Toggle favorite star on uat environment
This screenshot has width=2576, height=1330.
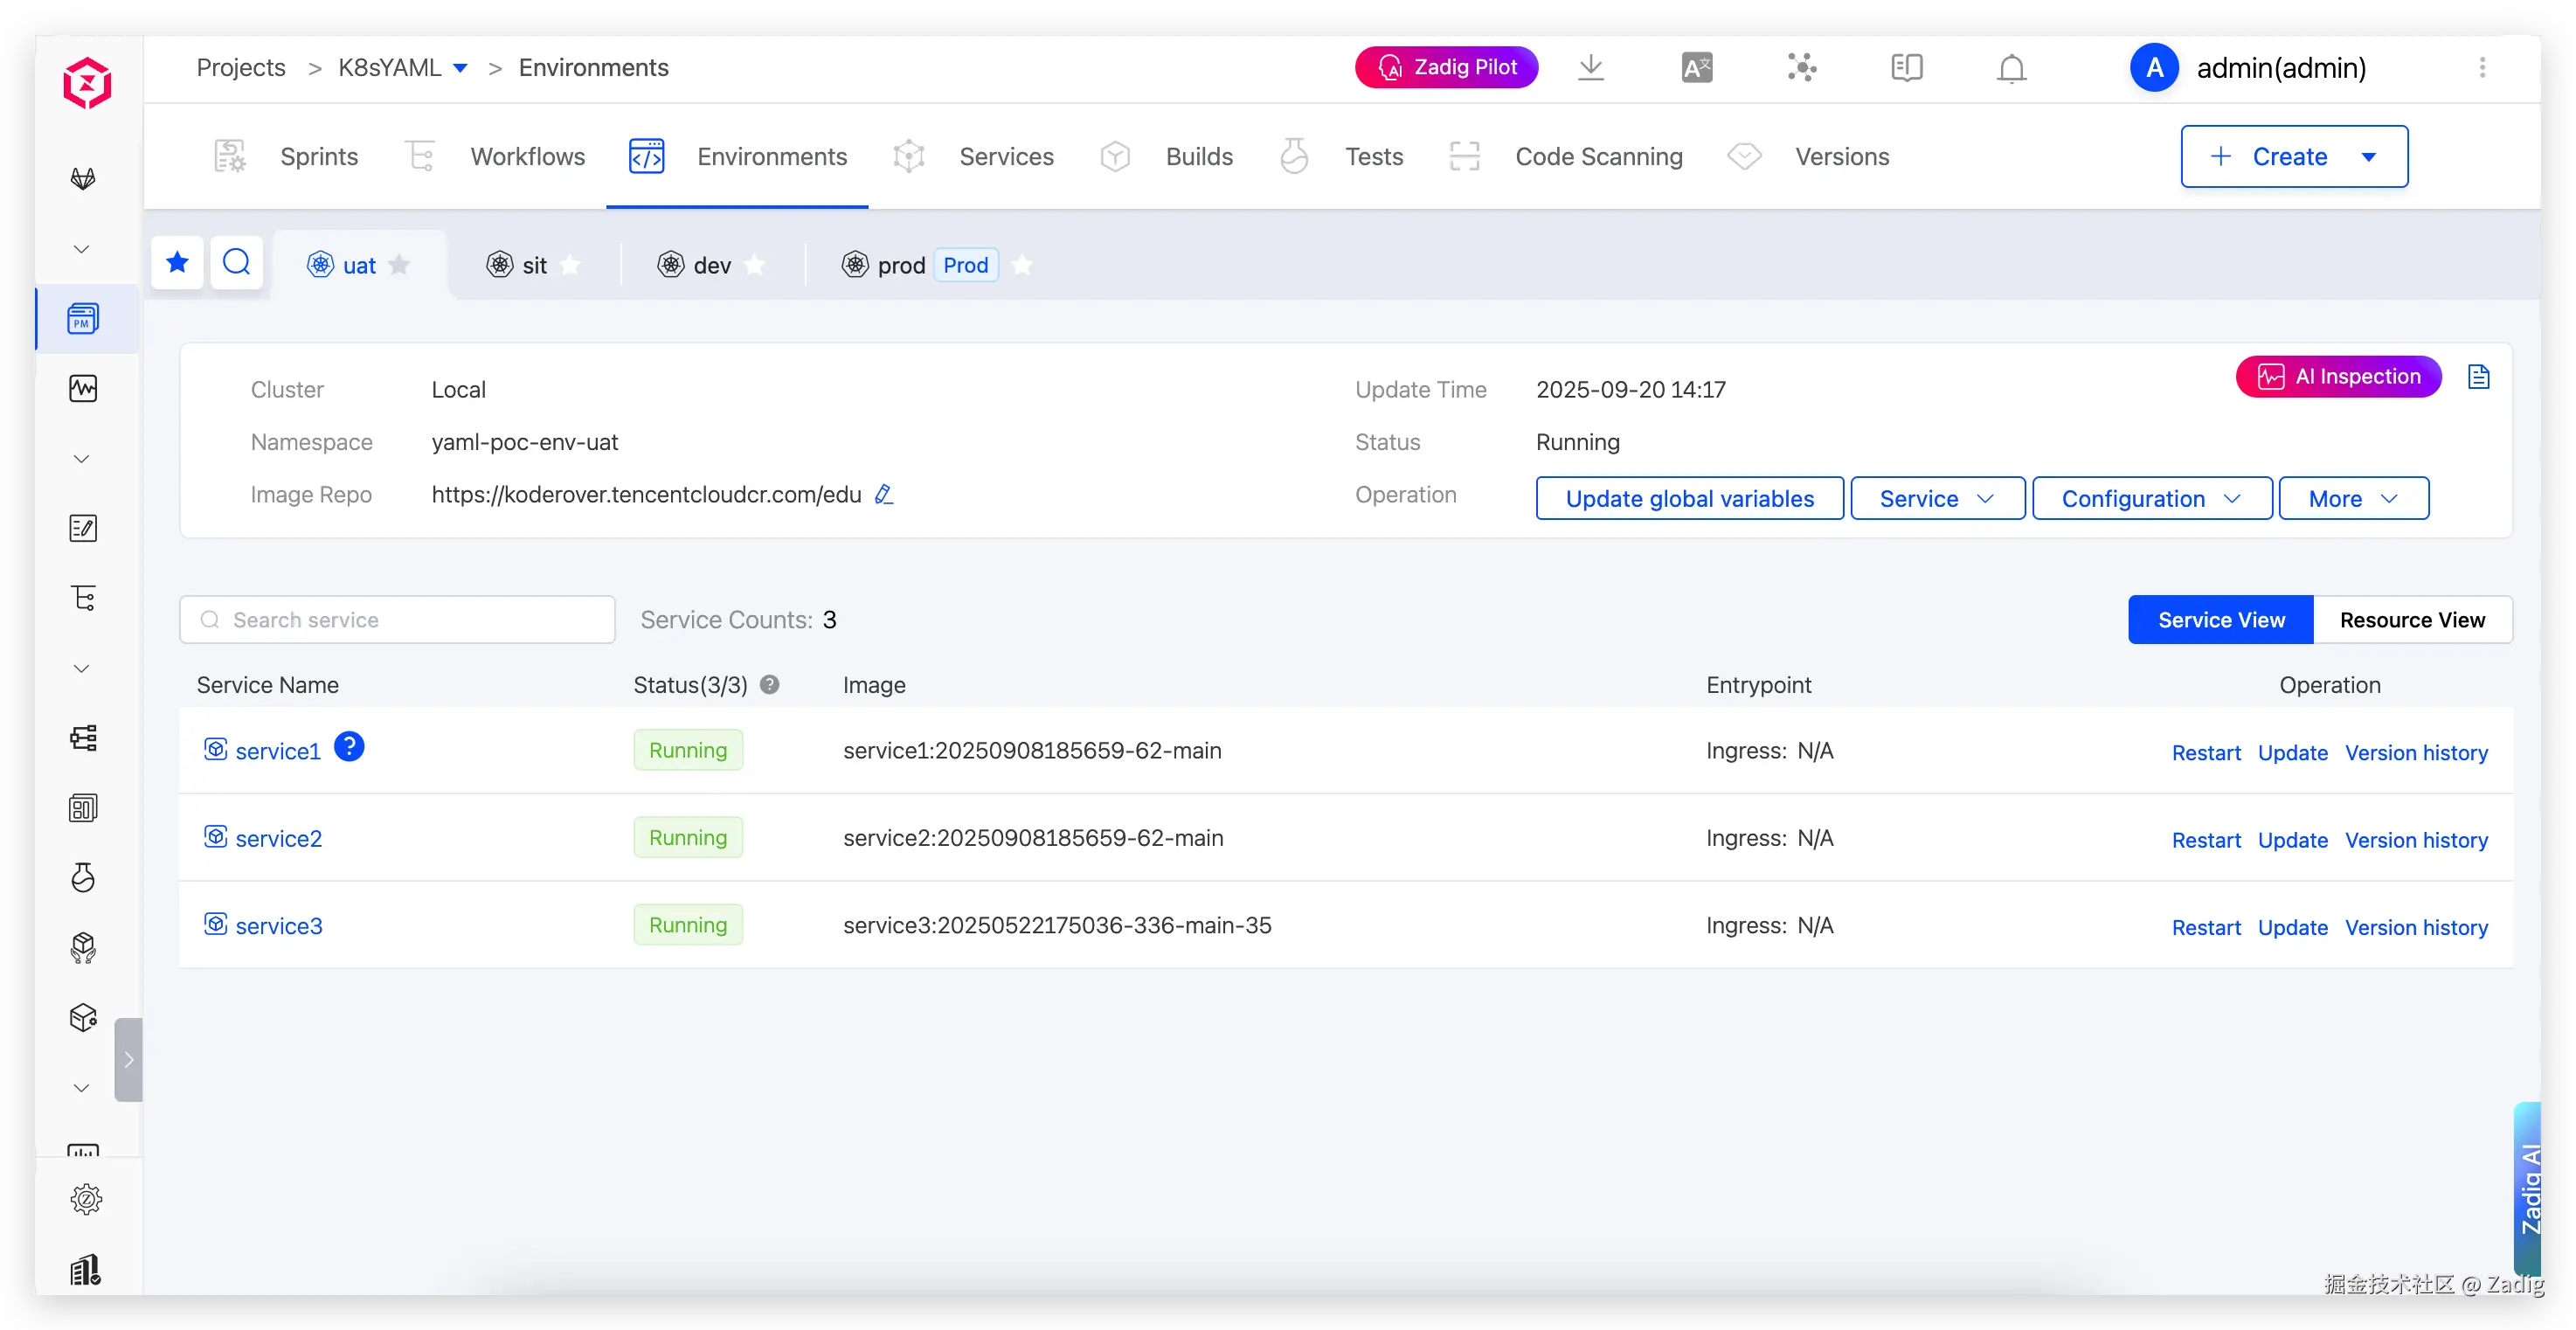400,265
